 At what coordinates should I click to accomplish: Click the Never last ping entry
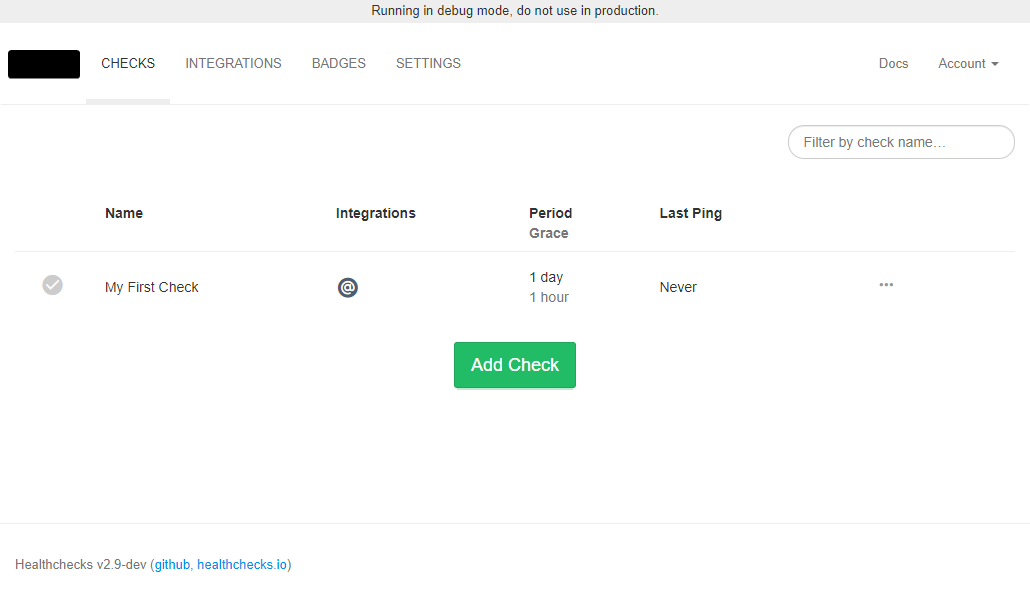pyautogui.click(x=678, y=287)
